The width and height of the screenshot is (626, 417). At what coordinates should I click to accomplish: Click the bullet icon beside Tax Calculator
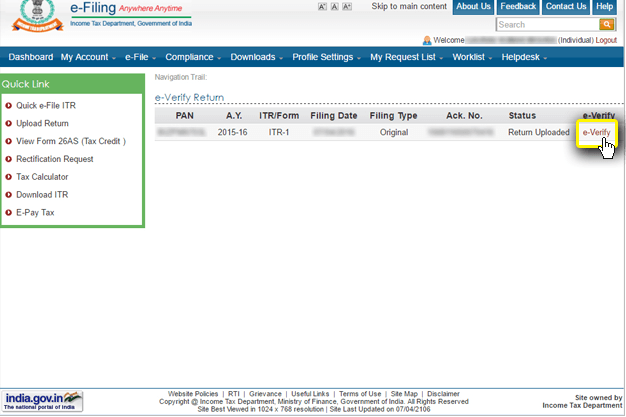(x=9, y=177)
